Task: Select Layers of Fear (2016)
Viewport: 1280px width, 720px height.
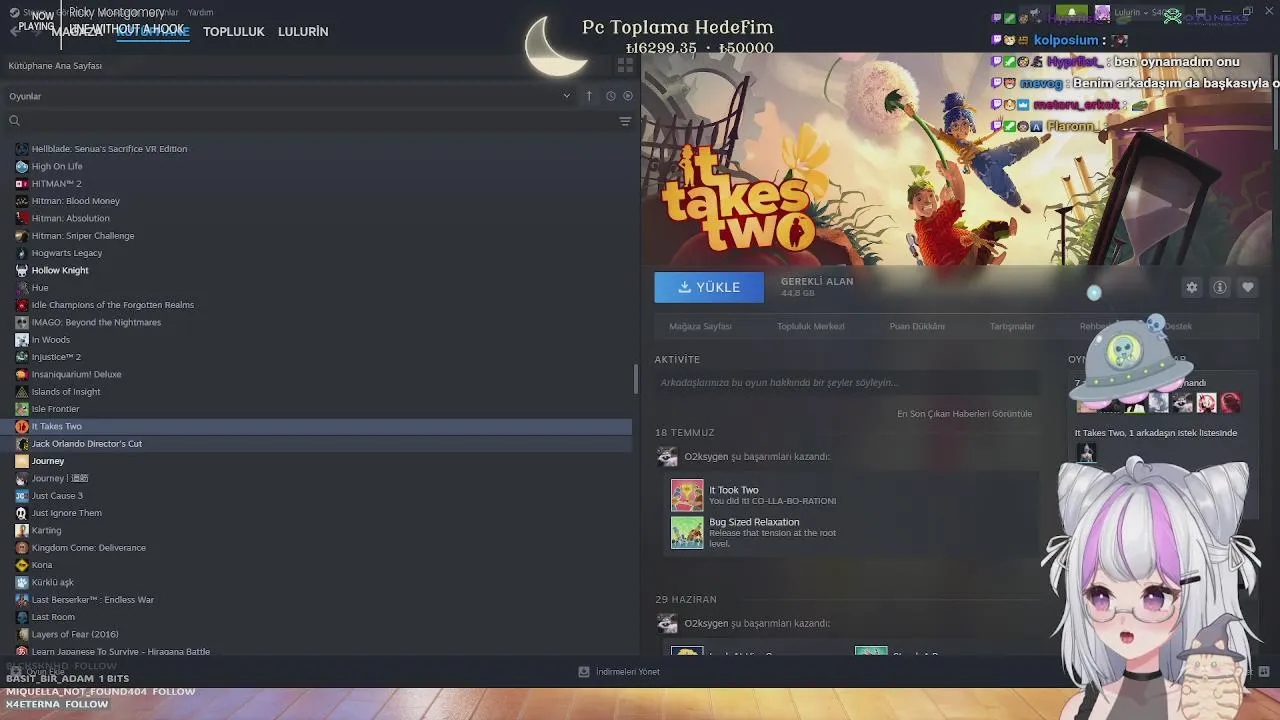Action: (75, 634)
